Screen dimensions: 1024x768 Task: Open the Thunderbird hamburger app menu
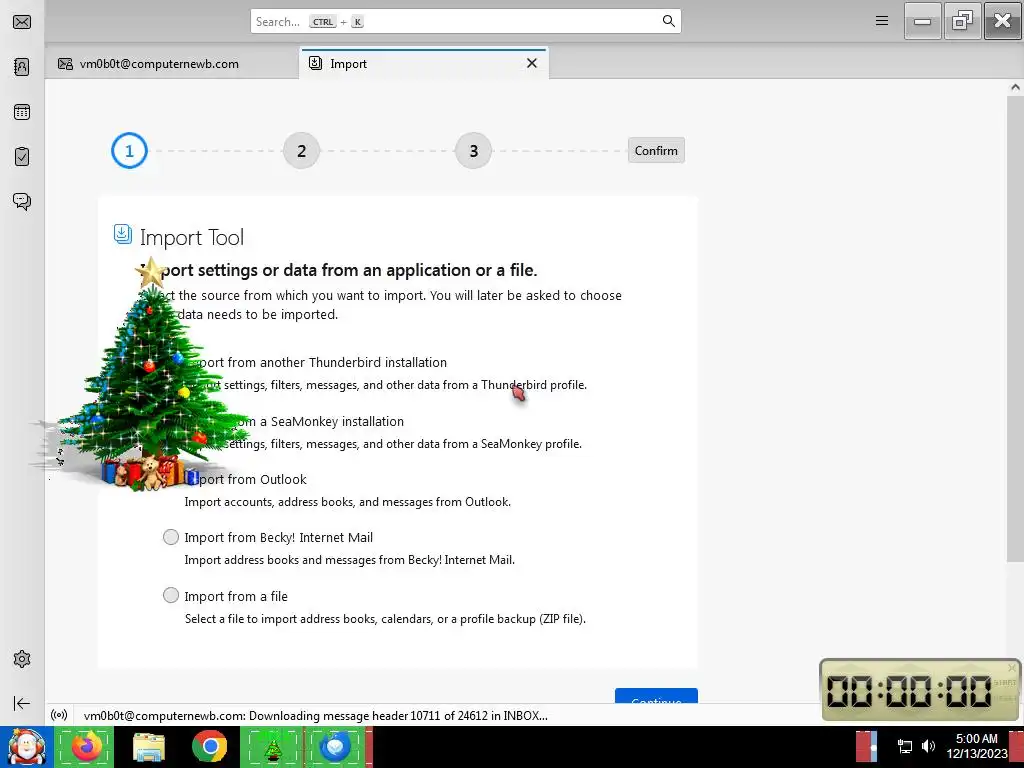[x=882, y=21]
